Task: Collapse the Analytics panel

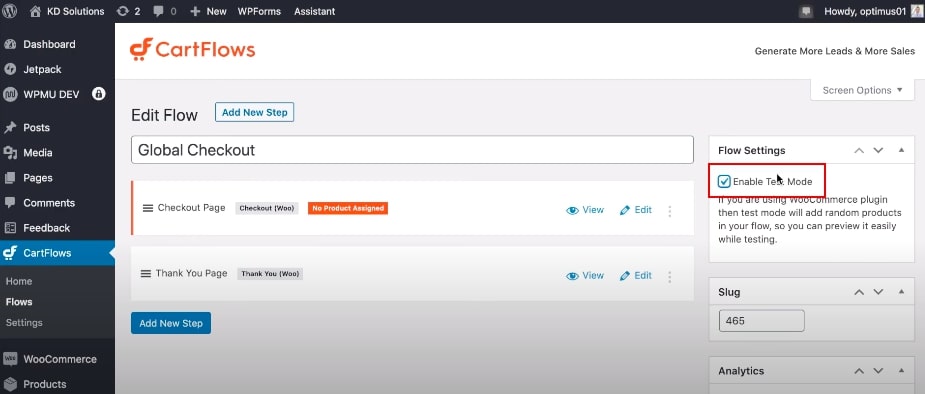Action: (901, 370)
